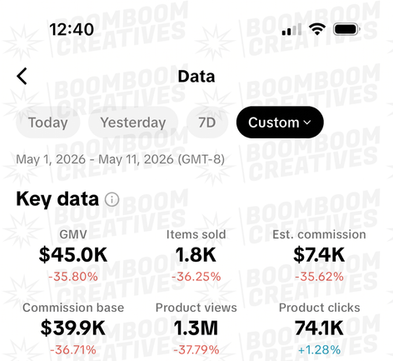
Task: View the Est. commission $7.4K metric
Action: (319, 256)
